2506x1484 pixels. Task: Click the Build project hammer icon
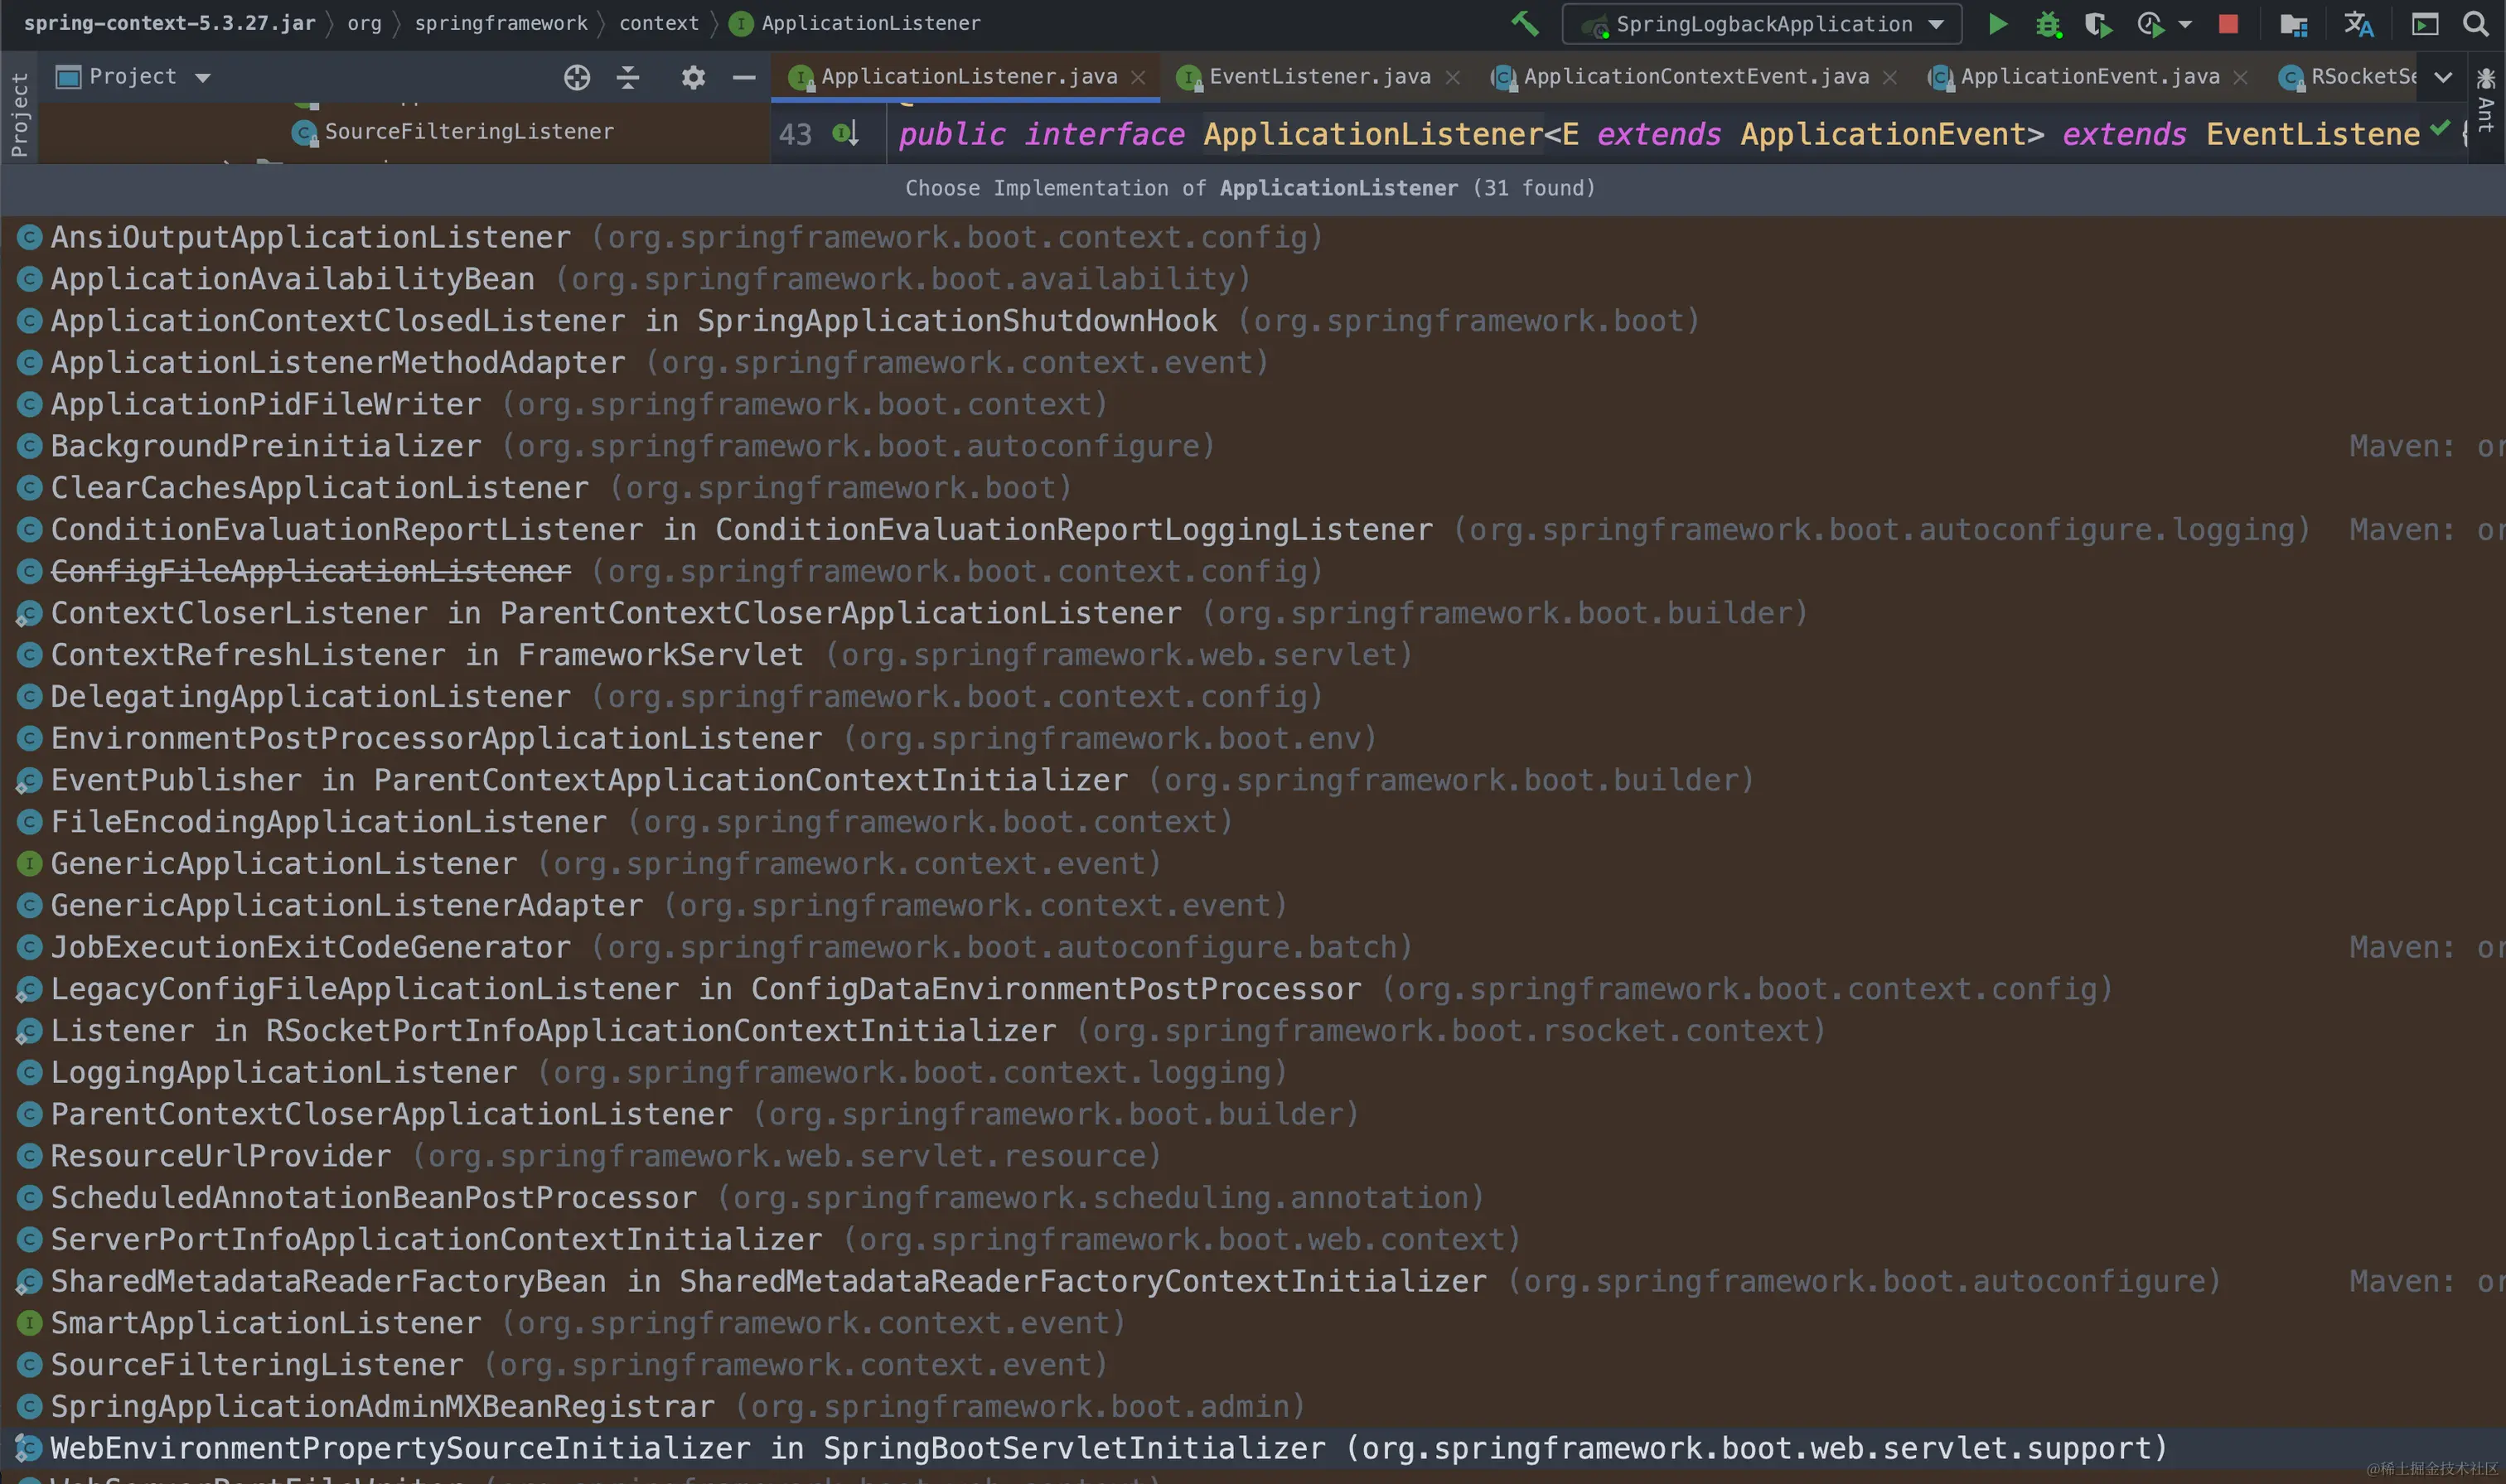1524,23
